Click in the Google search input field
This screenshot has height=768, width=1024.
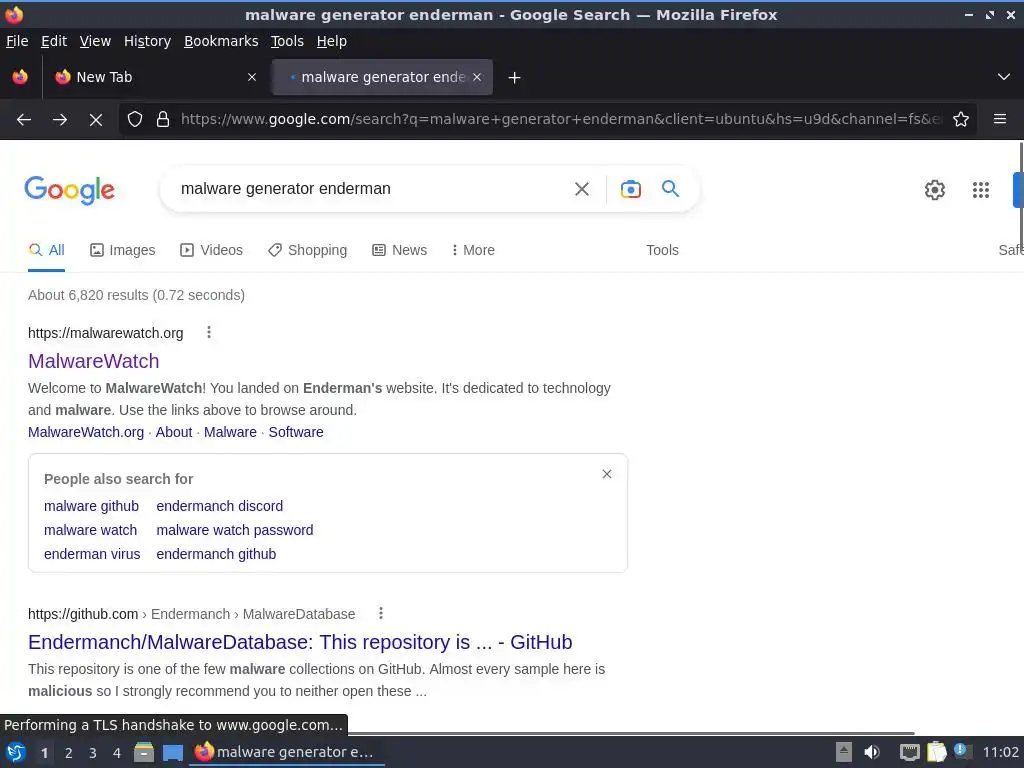click(369, 189)
